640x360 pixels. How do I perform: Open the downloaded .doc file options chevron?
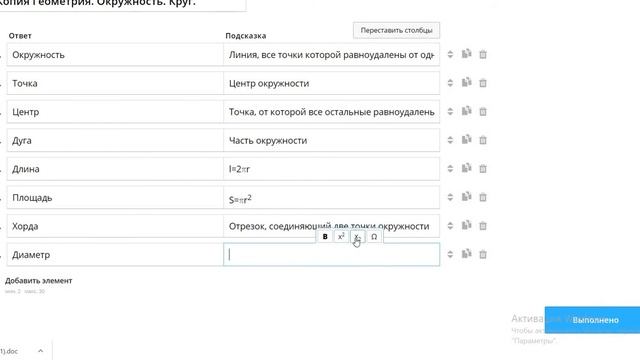(40, 351)
